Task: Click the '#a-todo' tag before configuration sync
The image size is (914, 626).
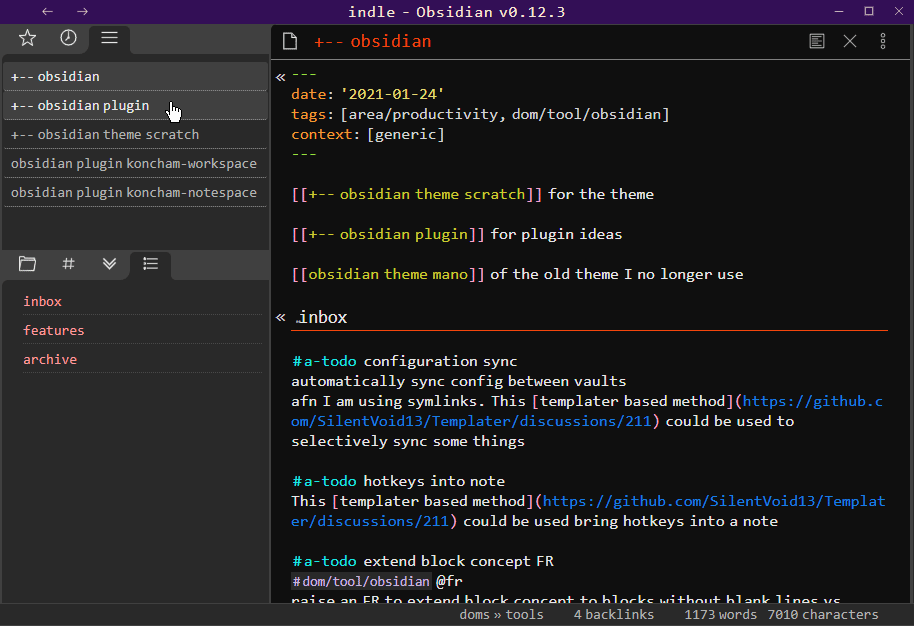Action: pyautogui.click(x=324, y=361)
